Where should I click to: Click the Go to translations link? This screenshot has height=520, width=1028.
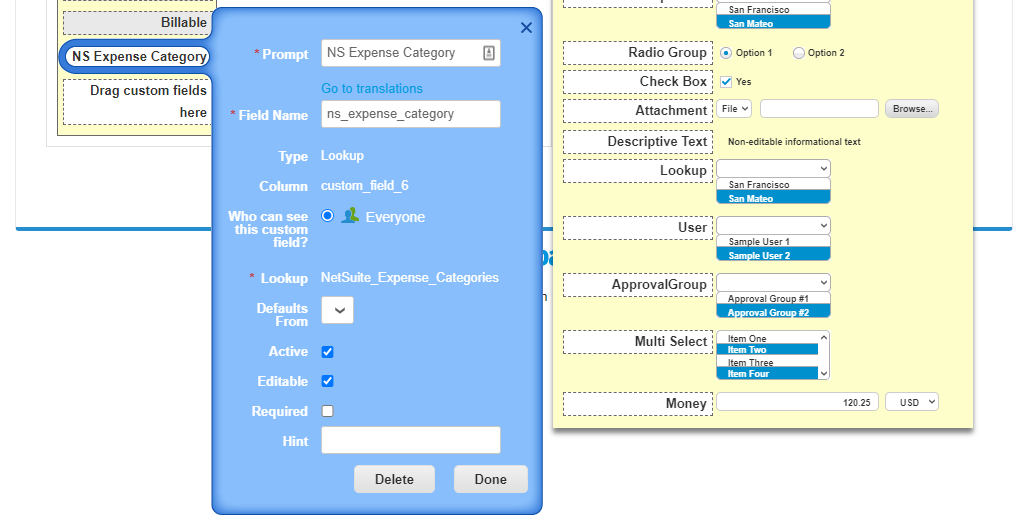pos(372,88)
